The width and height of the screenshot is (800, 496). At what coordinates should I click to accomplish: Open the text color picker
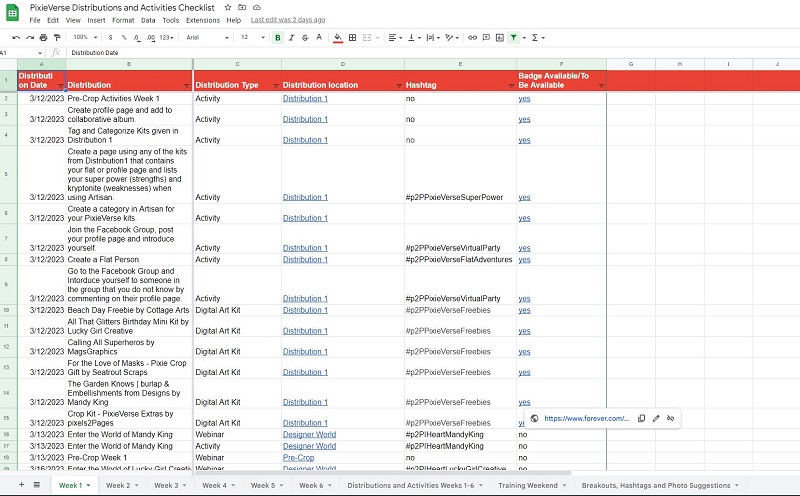coord(319,37)
